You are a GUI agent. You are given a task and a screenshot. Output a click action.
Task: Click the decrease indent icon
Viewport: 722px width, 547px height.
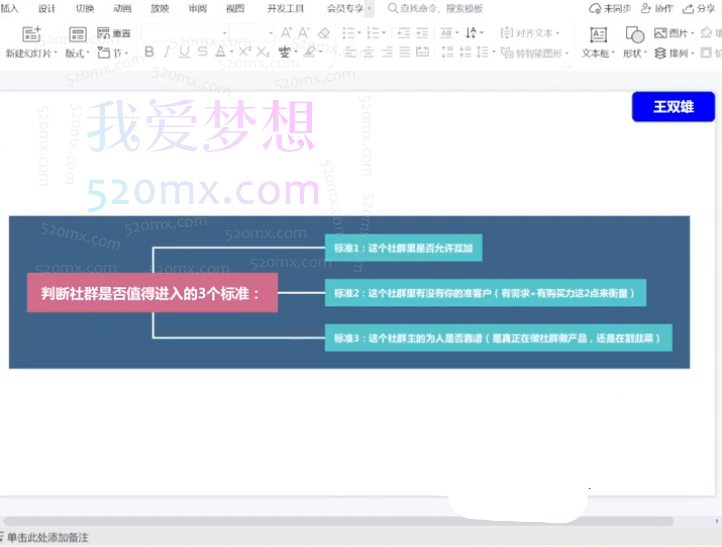(x=404, y=33)
